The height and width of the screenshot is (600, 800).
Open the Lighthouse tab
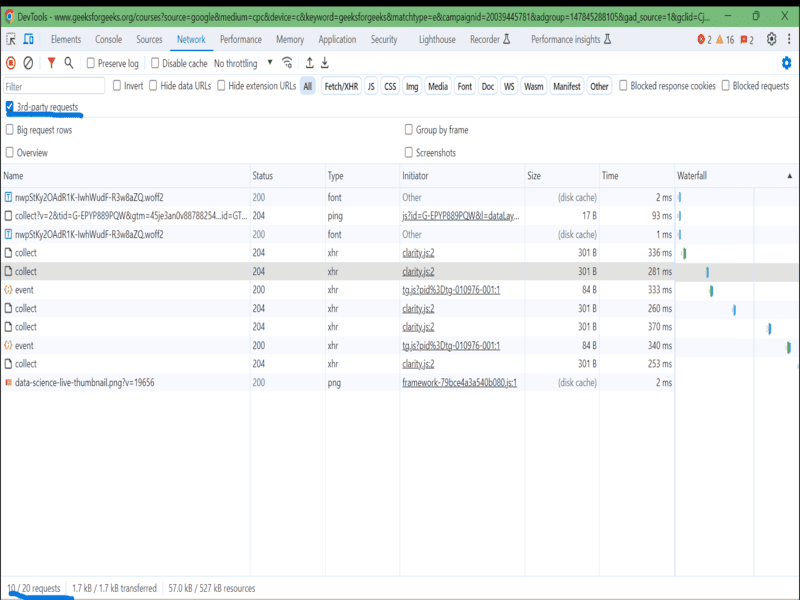[x=437, y=39]
